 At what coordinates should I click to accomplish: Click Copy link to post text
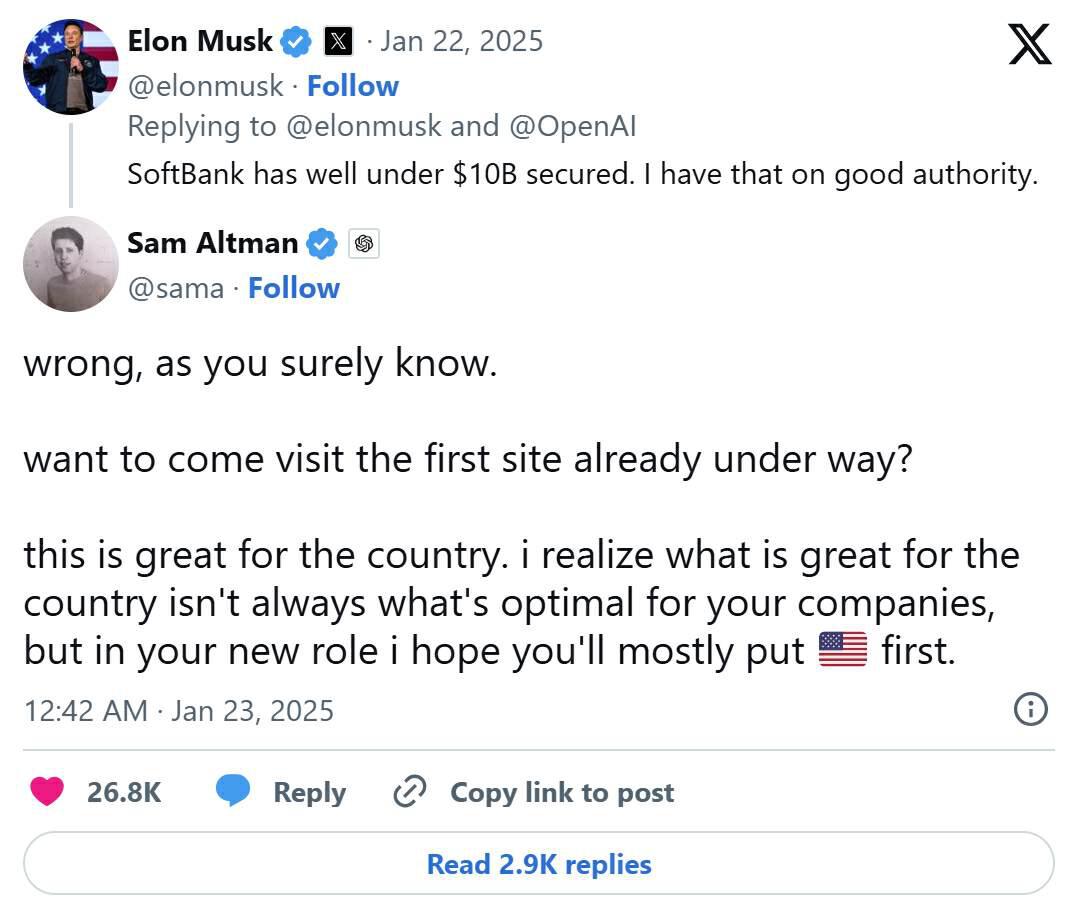[x=562, y=792]
